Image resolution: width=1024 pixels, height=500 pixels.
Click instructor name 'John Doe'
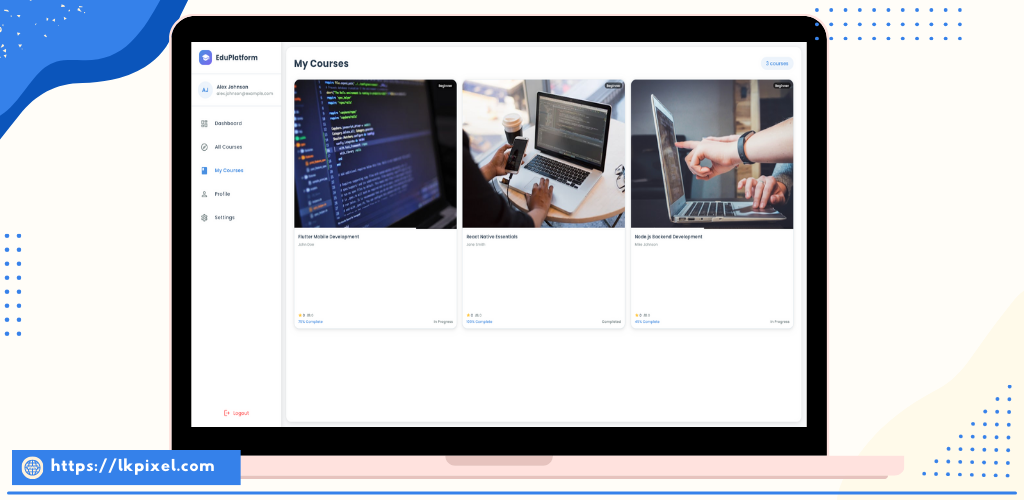(x=306, y=245)
